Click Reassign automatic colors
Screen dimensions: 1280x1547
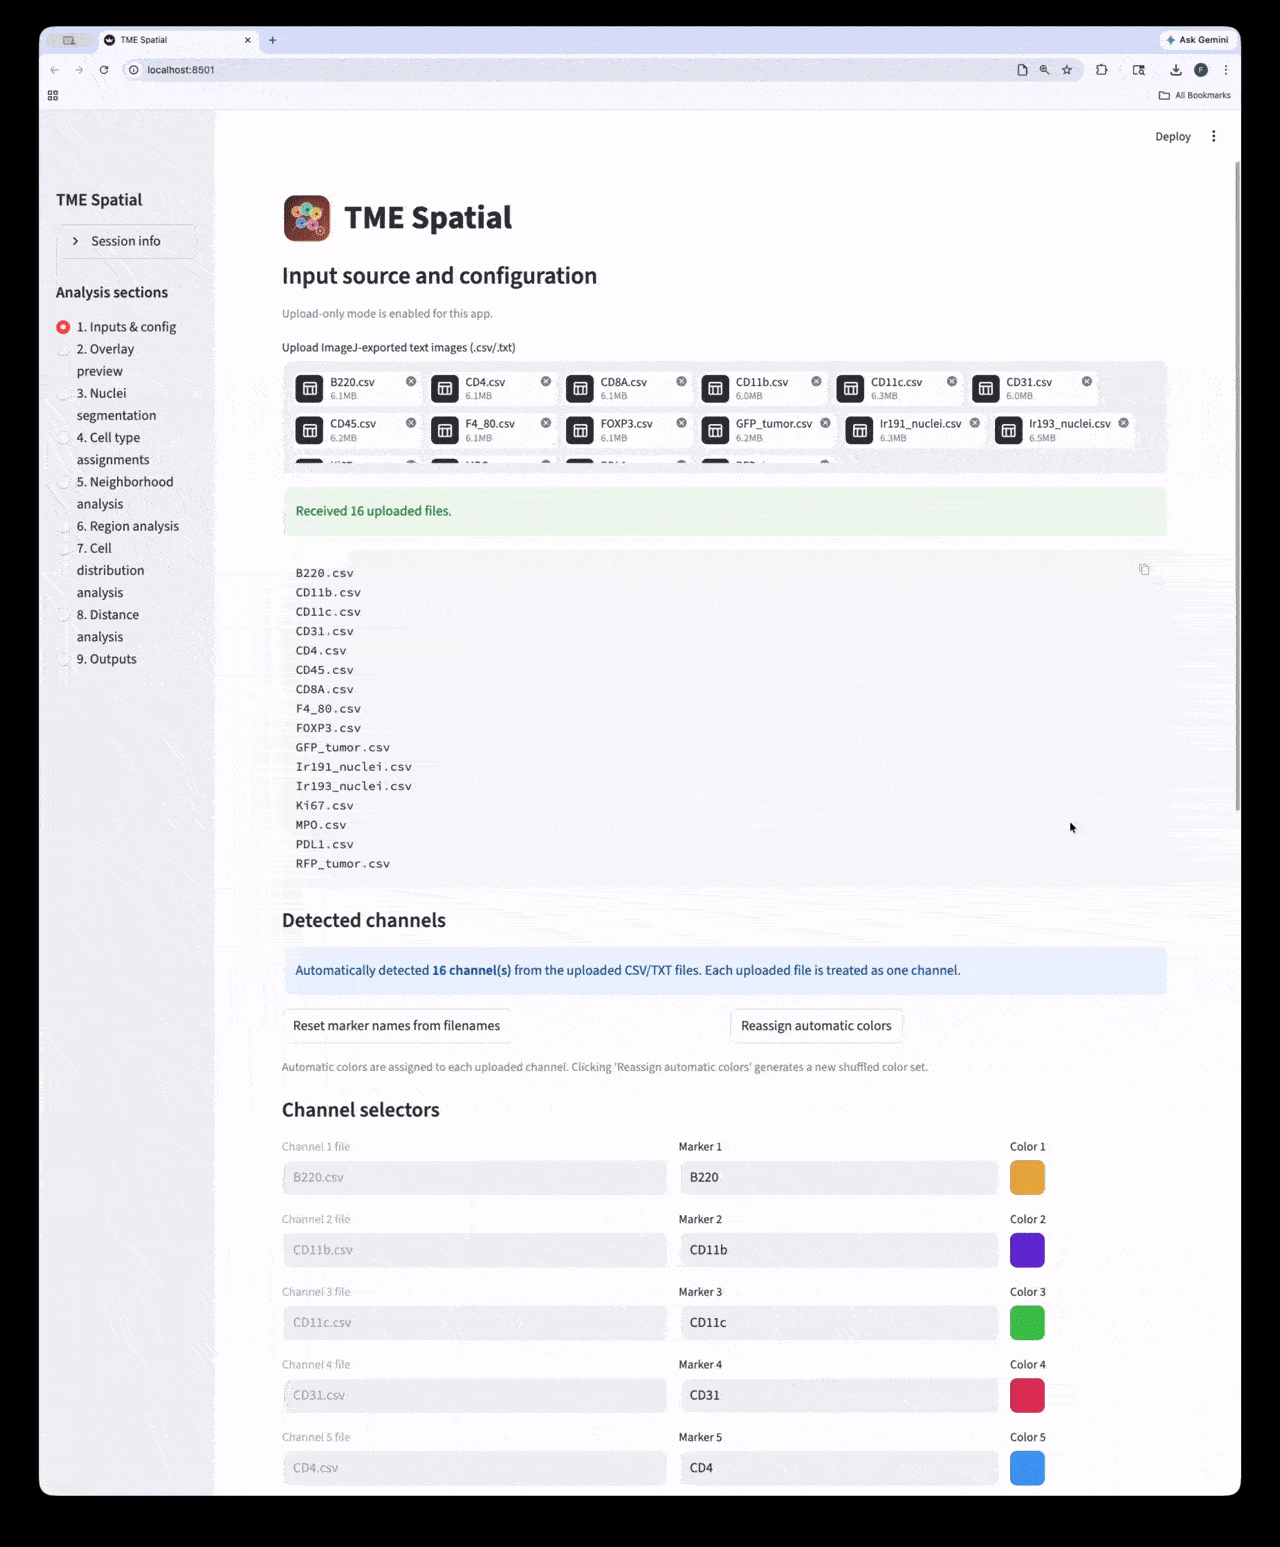click(816, 1025)
